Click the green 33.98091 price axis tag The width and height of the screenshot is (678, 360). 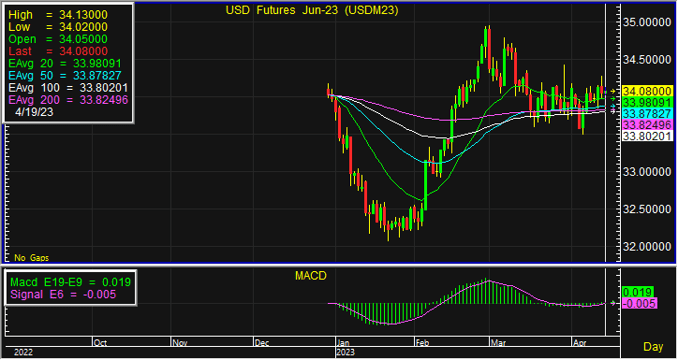coord(647,102)
